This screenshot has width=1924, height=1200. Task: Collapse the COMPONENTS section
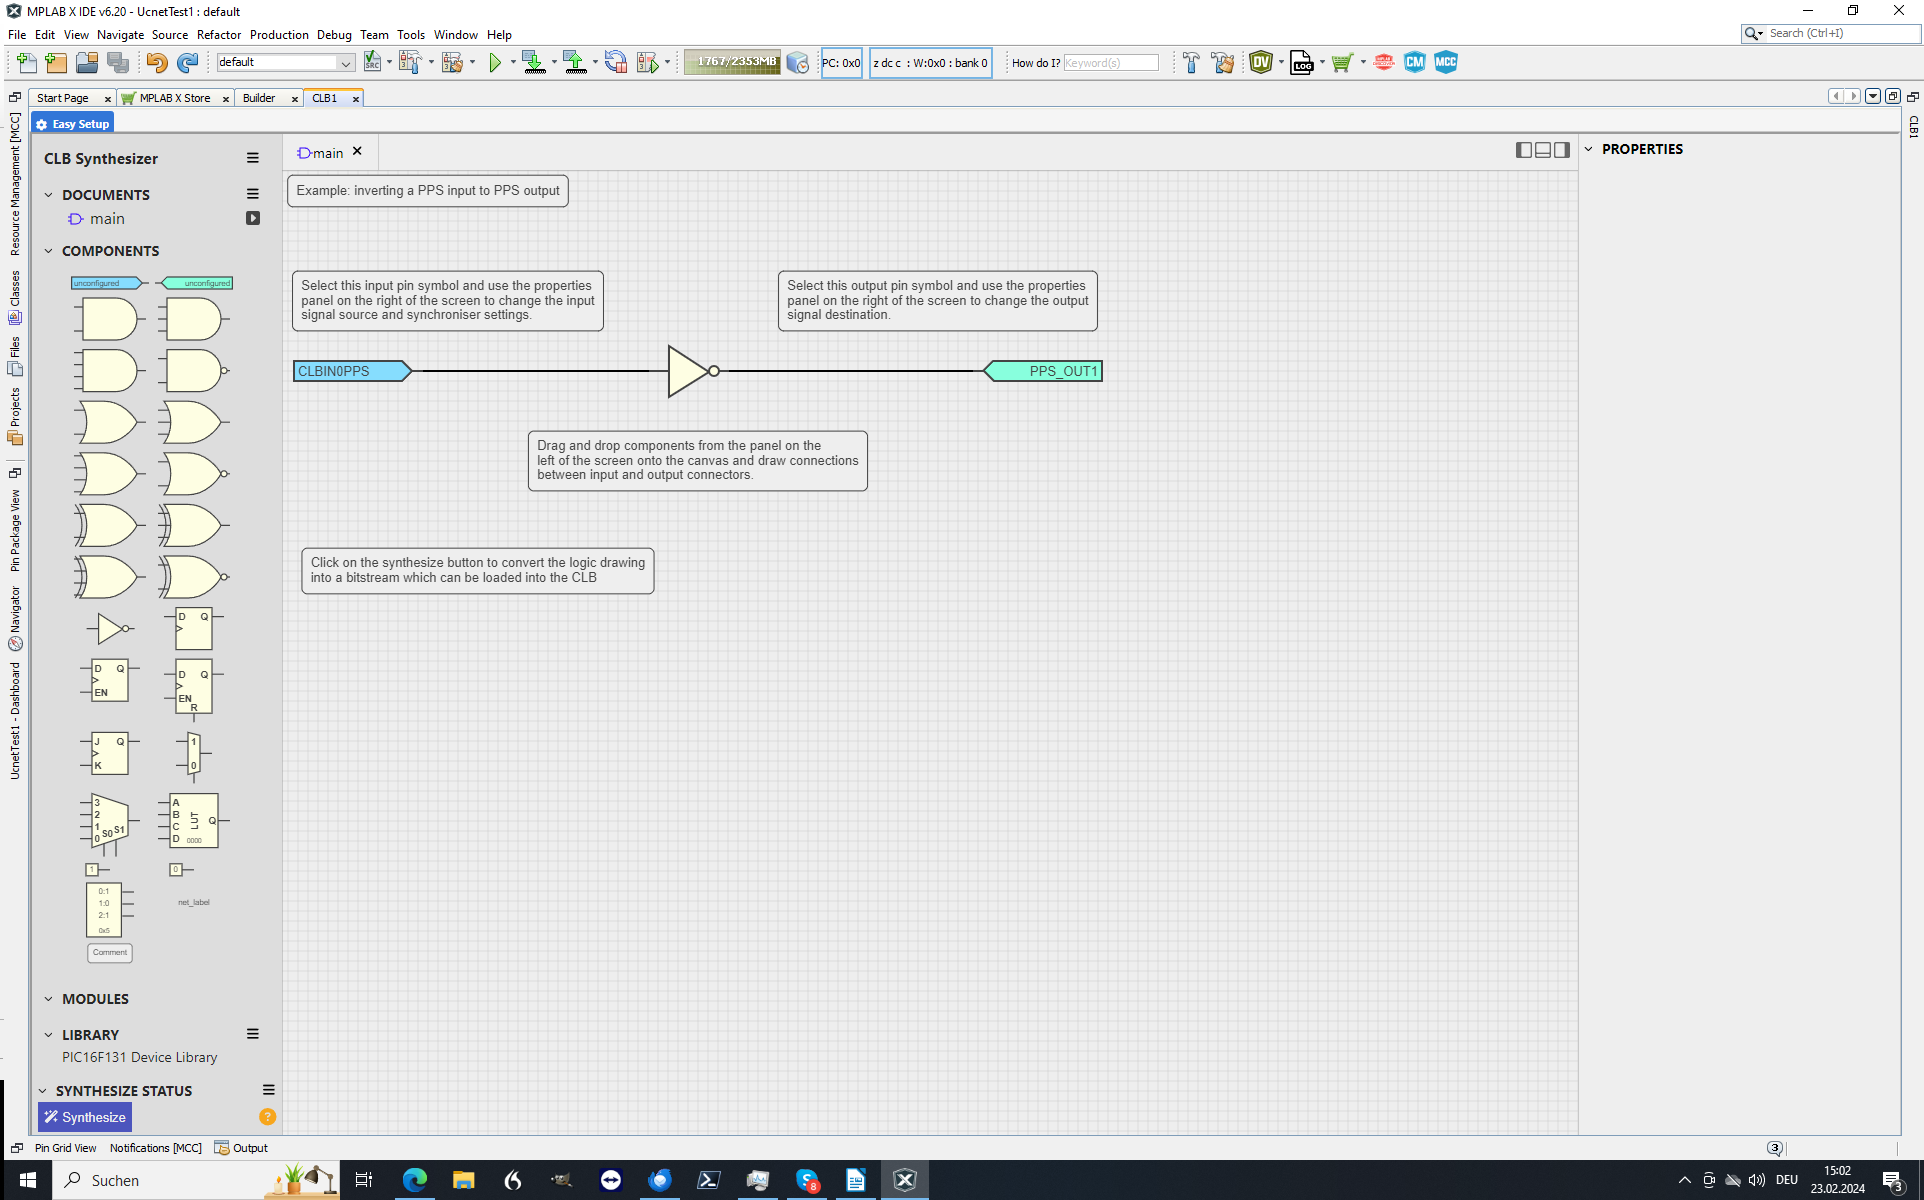(48, 251)
